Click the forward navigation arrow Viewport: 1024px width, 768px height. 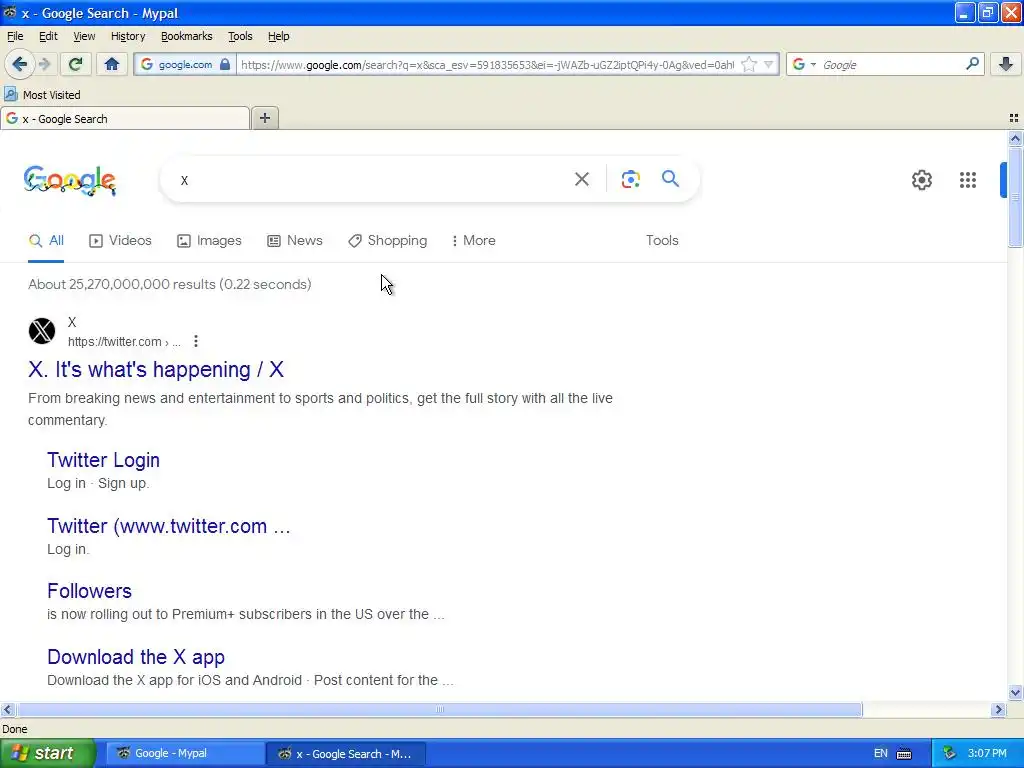click(44, 64)
